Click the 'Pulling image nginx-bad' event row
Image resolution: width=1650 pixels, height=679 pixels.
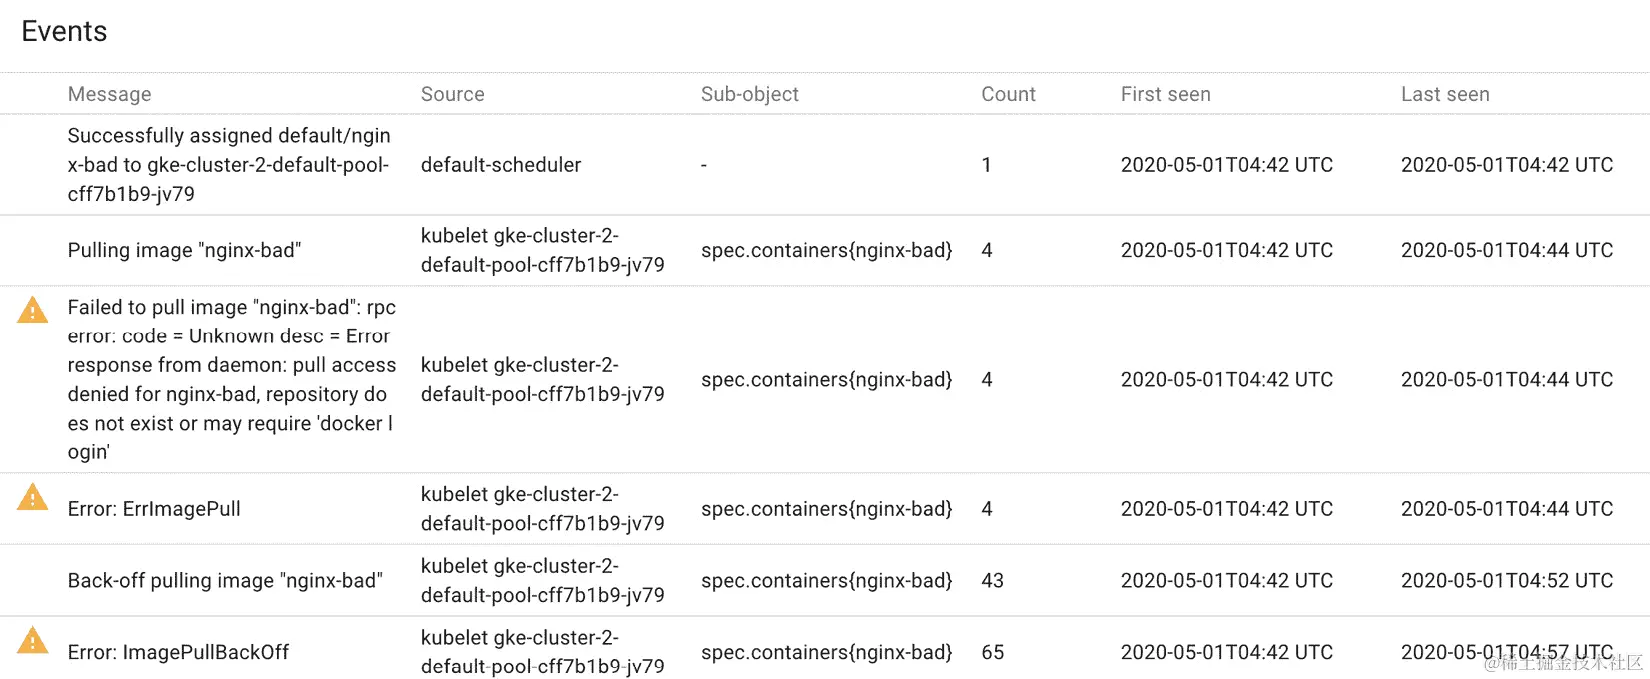(x=184, y=250)
